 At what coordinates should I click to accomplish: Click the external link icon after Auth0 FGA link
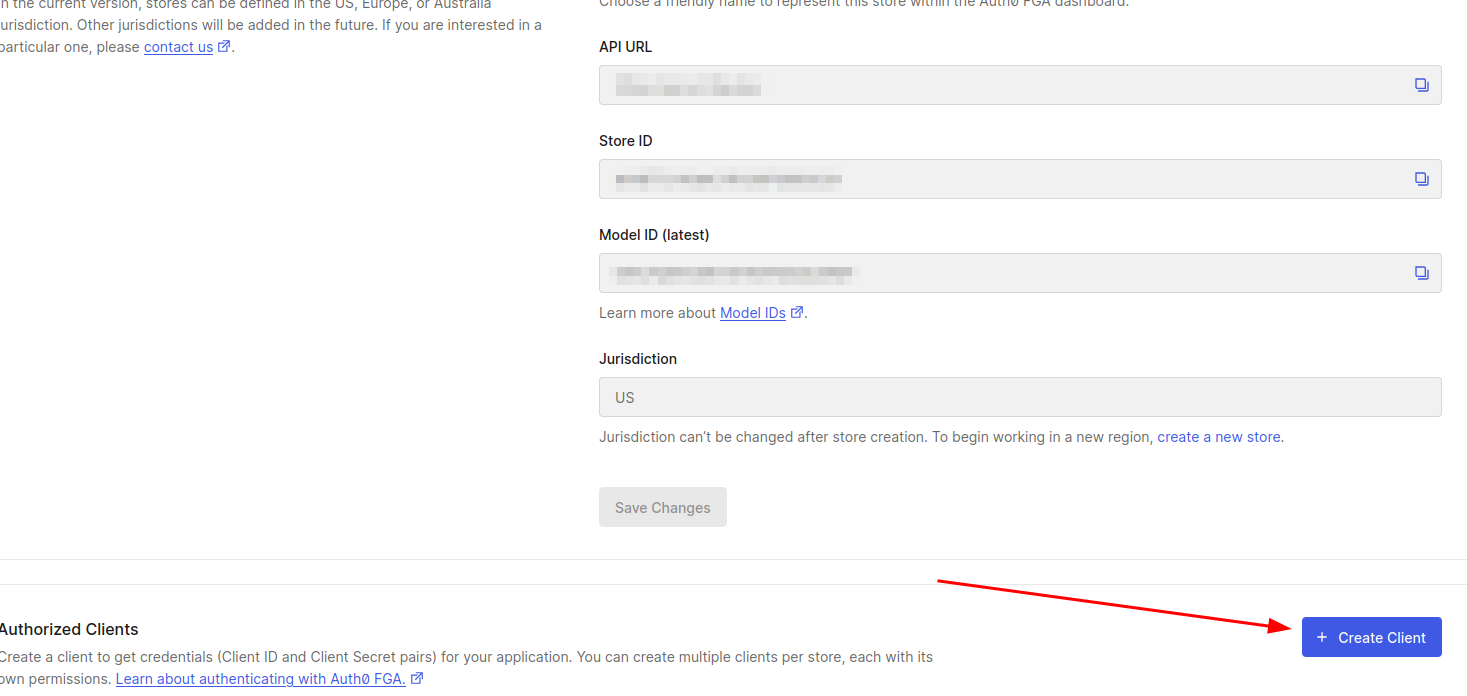[416, 678]
